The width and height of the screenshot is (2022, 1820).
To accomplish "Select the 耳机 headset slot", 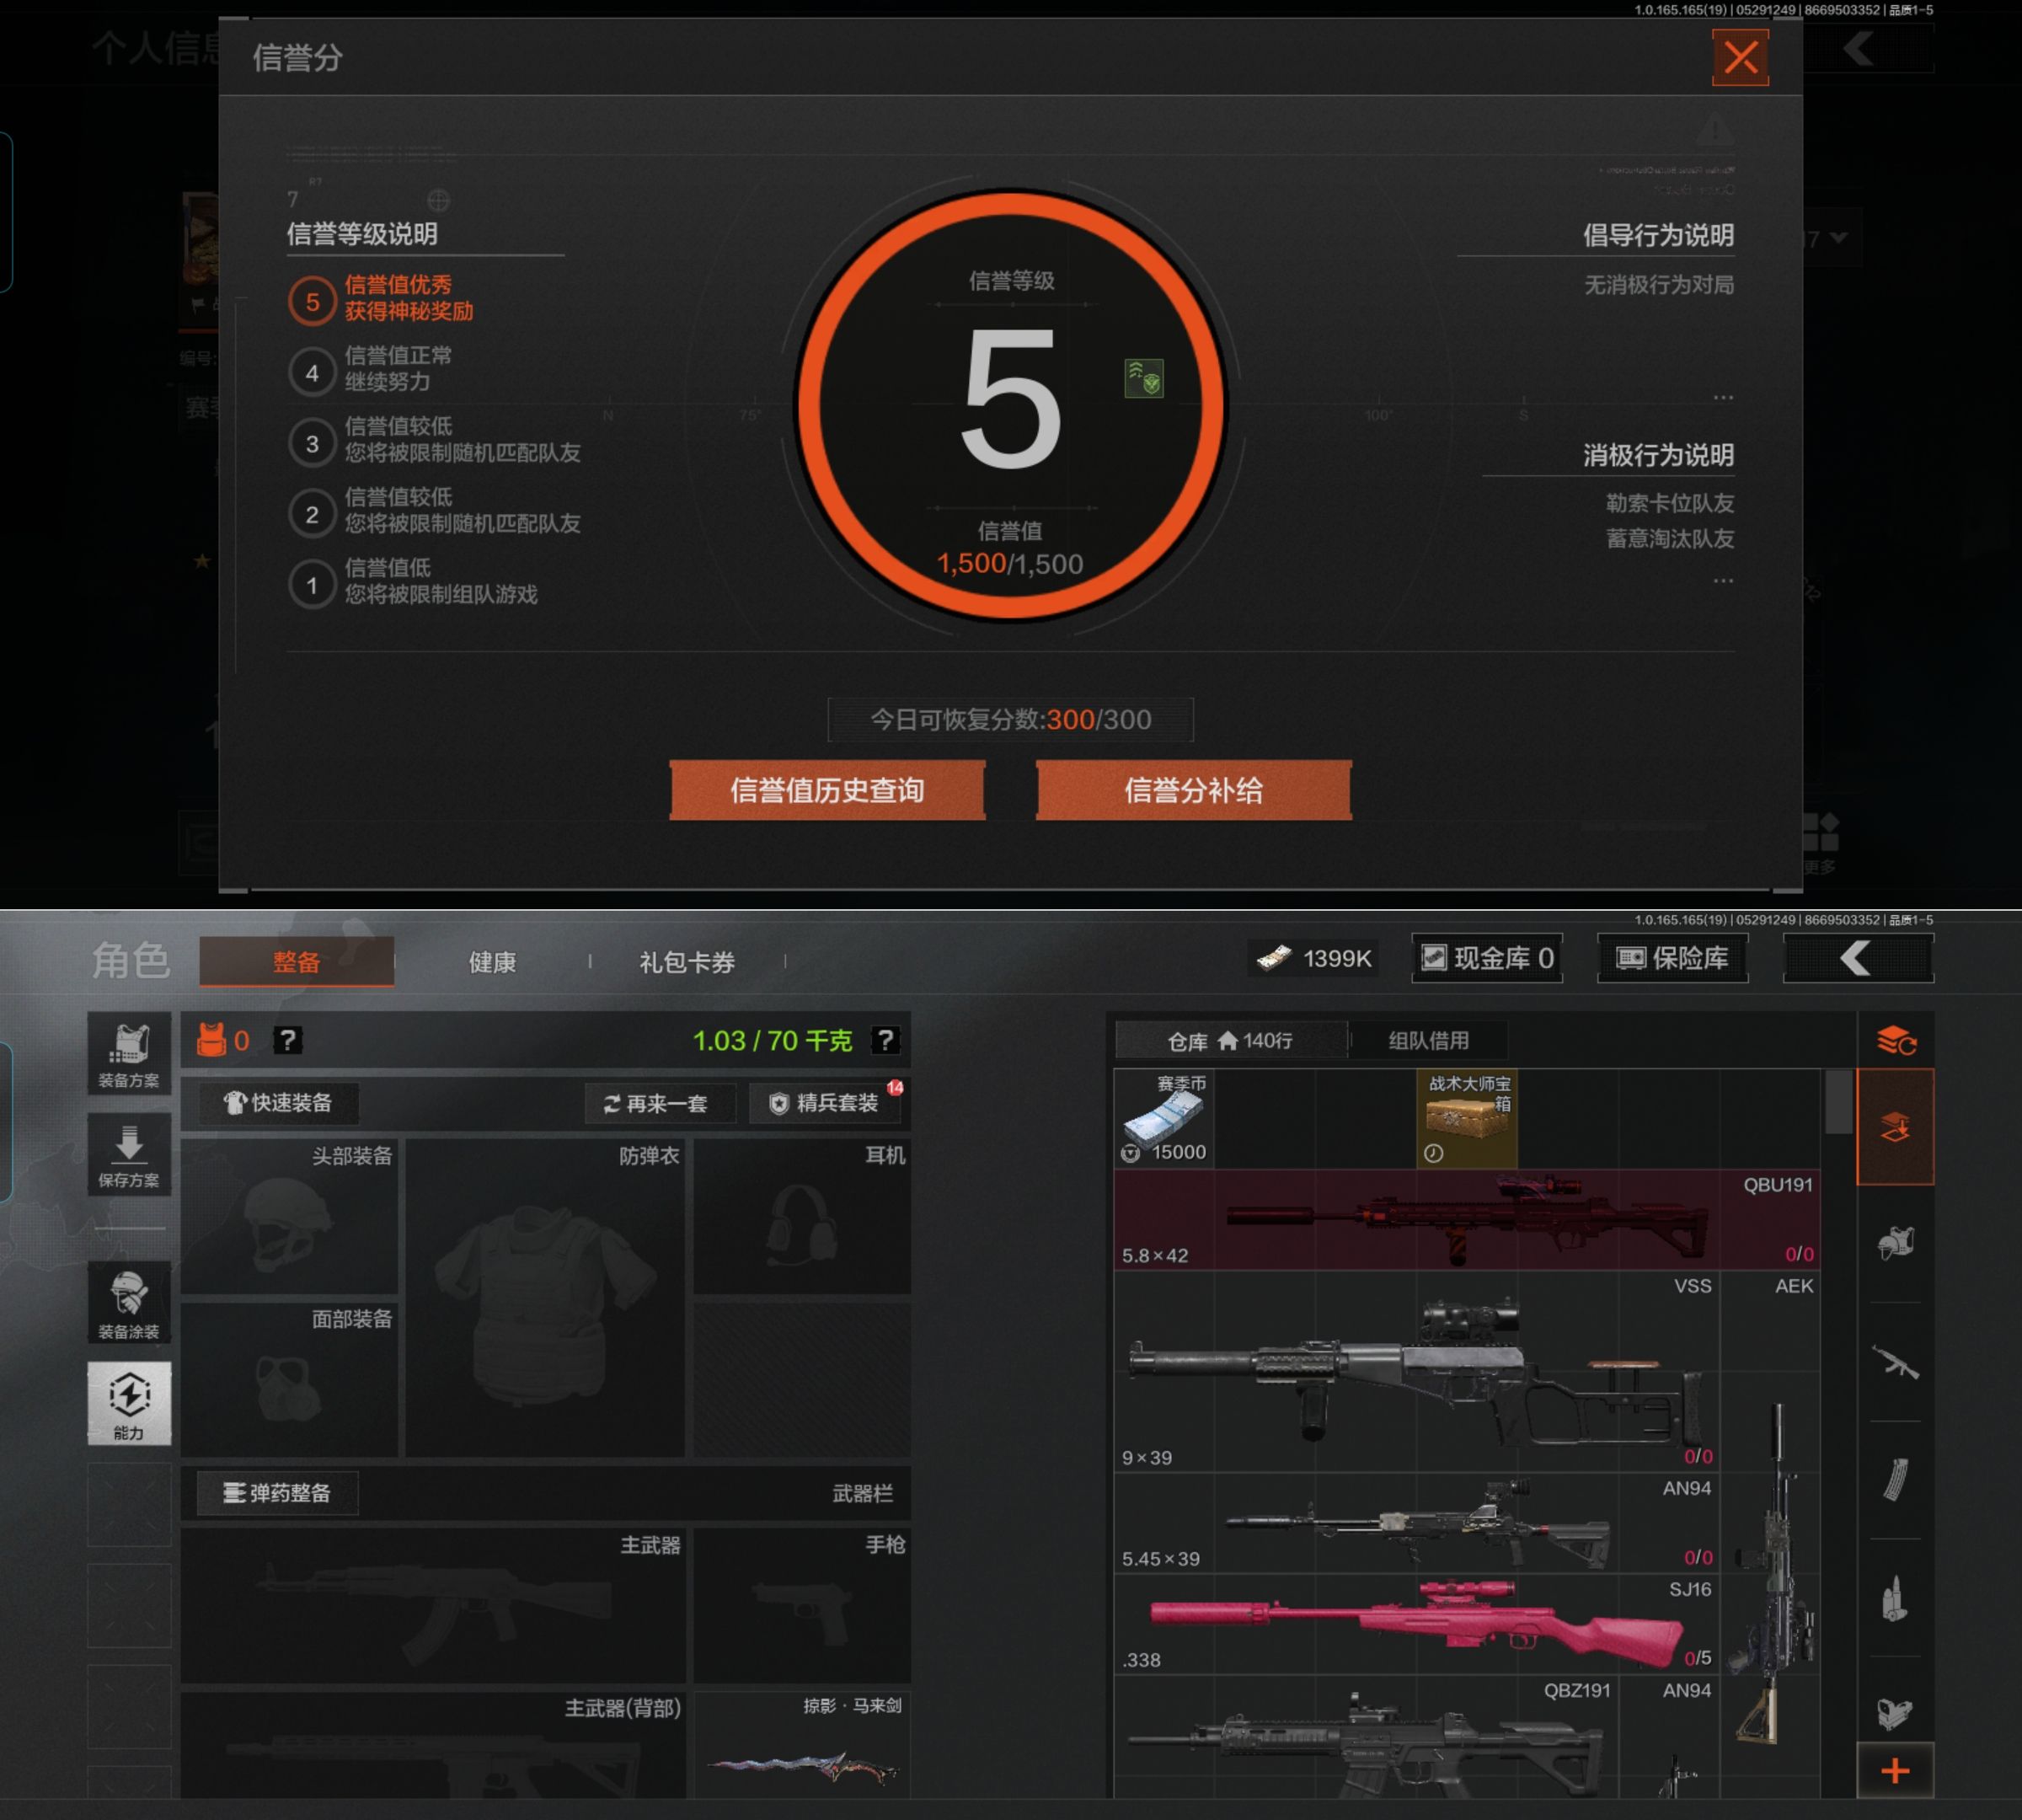I will (802, 1216).
